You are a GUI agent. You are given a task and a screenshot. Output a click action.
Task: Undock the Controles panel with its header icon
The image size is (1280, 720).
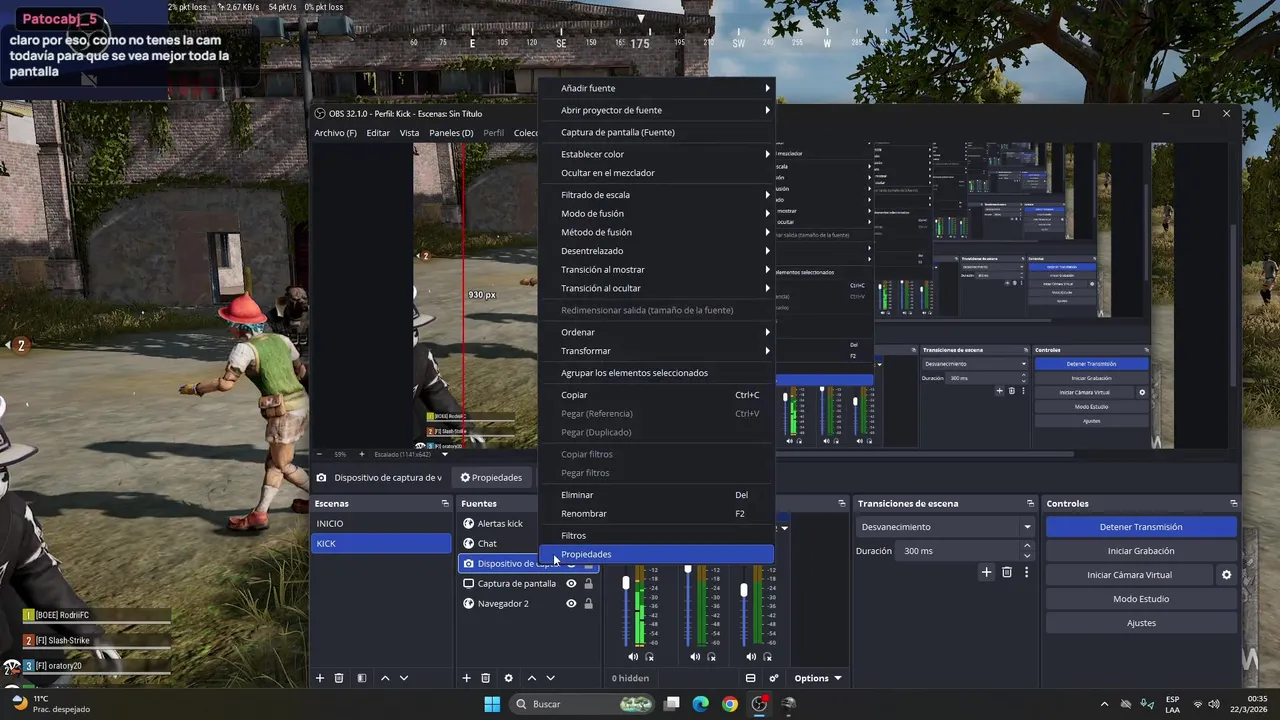point(1233,503)
